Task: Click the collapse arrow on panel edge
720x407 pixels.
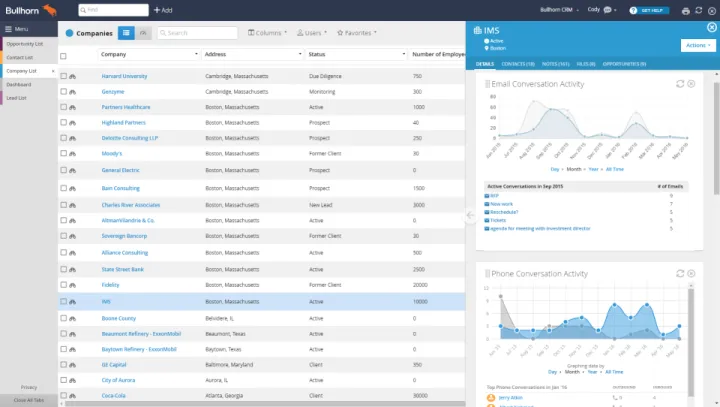Action: [x=469, y=215]
